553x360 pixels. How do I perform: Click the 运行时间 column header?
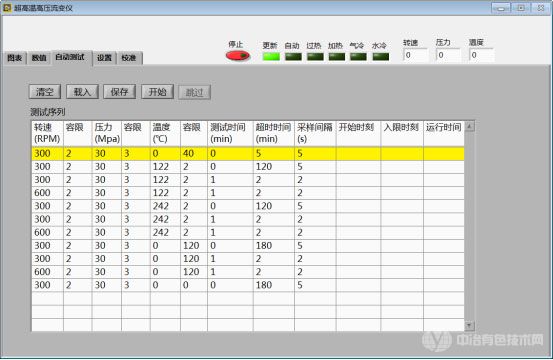[x=444, y=133]
